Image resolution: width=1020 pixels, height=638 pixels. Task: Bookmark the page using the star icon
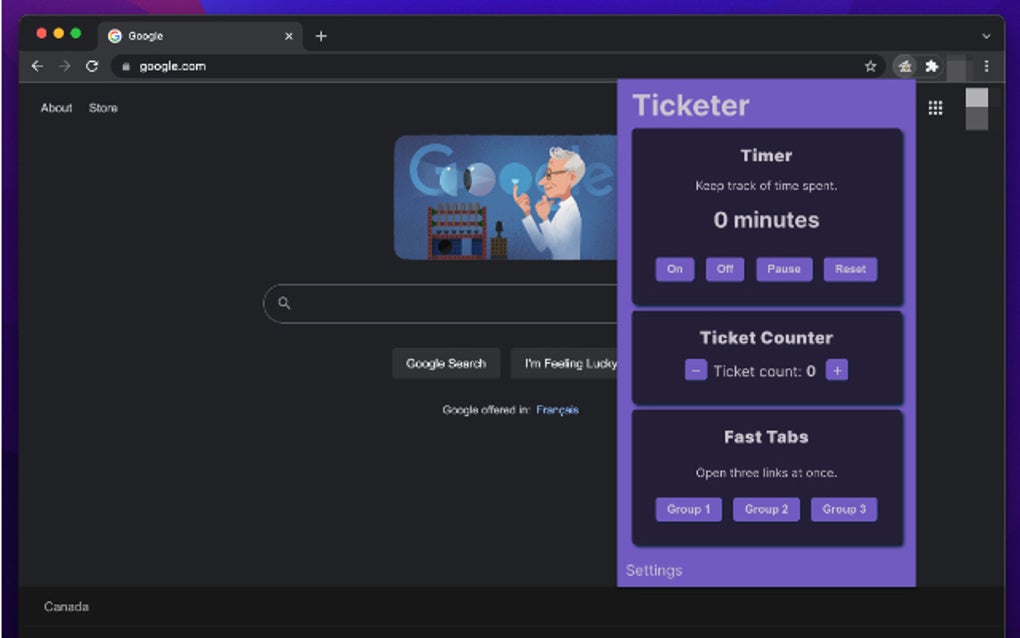tap(869, 66)
